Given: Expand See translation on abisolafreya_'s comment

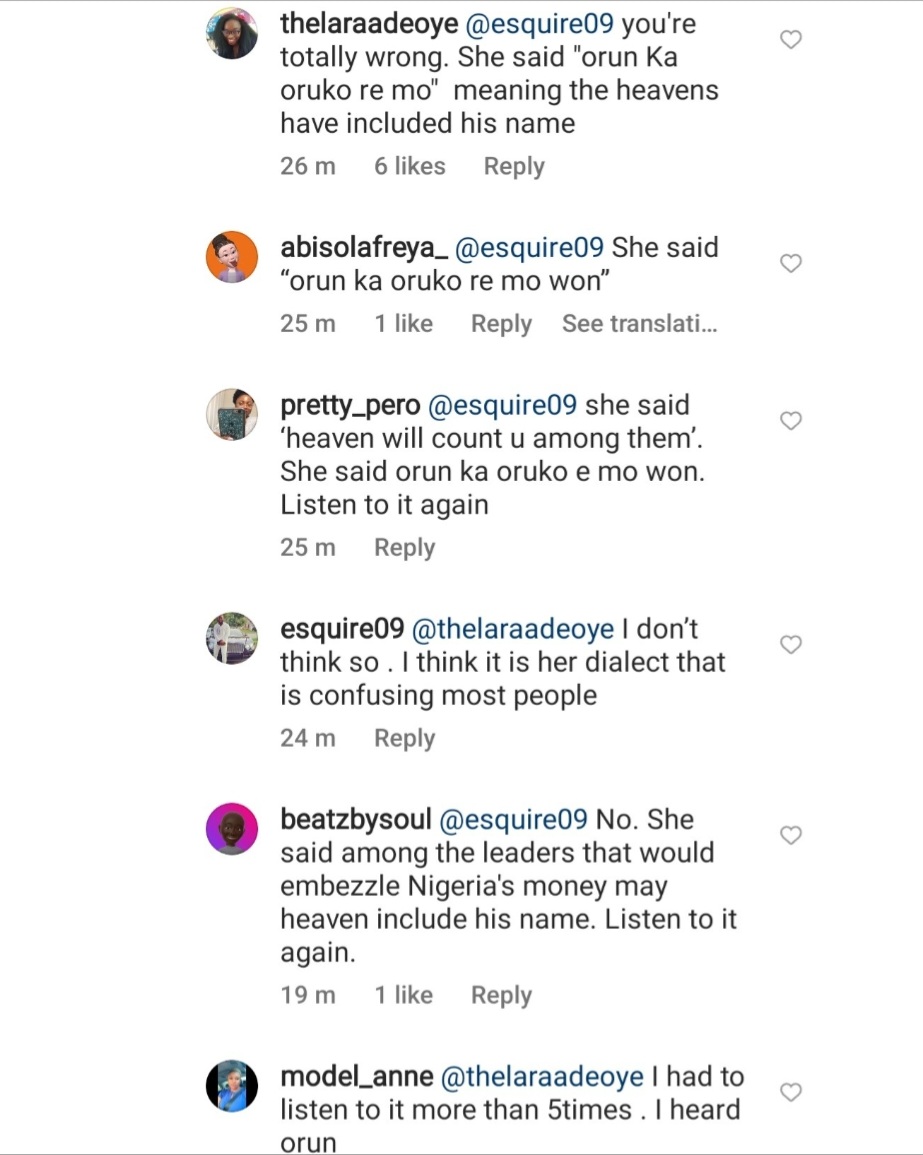Looking at the screenshot, I should click(639, 324).
